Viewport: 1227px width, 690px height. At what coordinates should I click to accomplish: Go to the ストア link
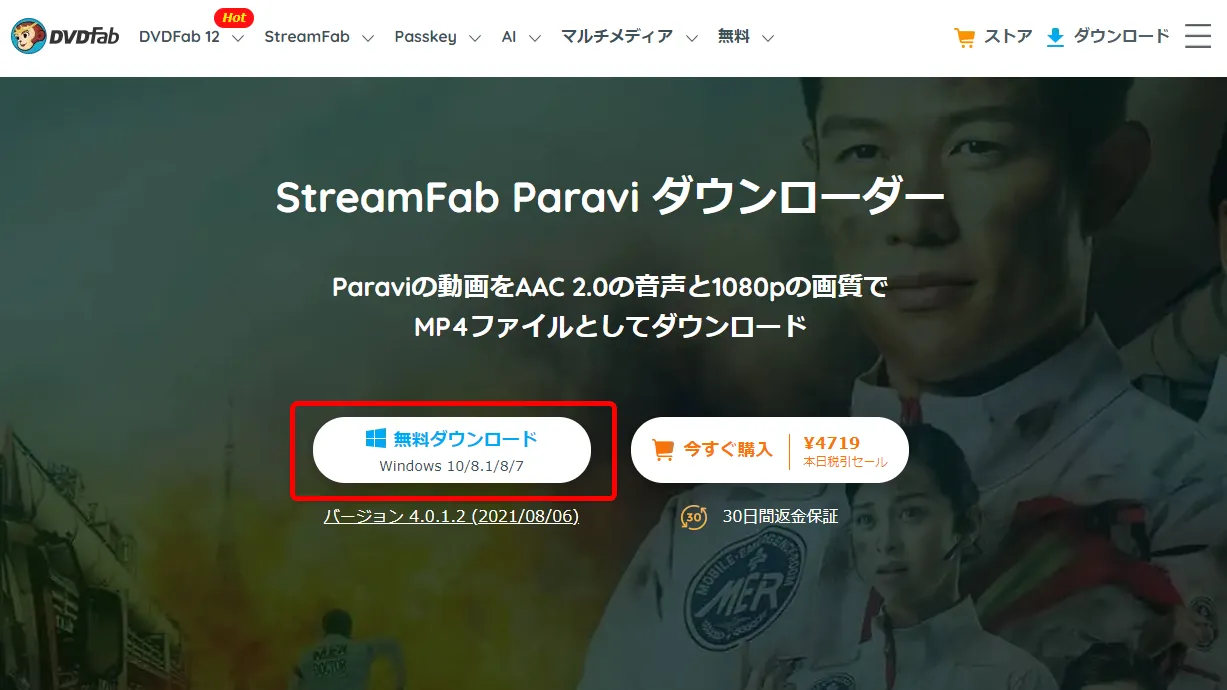click(x=1009, y=37)
